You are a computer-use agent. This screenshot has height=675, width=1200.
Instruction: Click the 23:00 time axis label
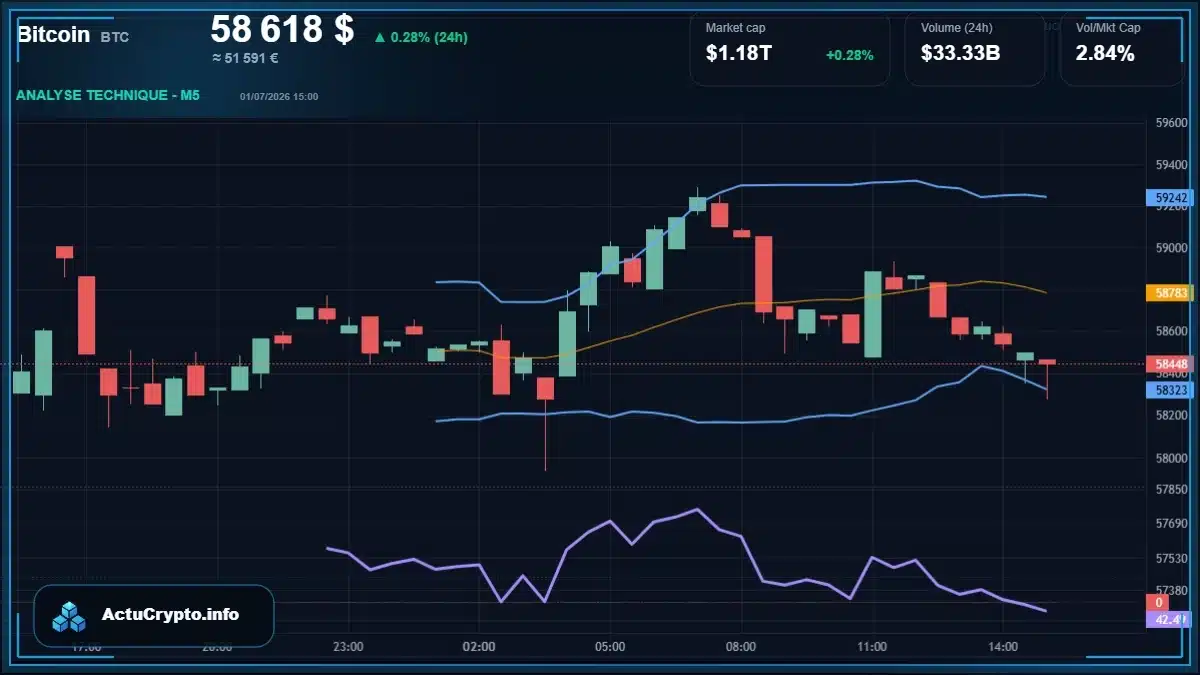348,647
